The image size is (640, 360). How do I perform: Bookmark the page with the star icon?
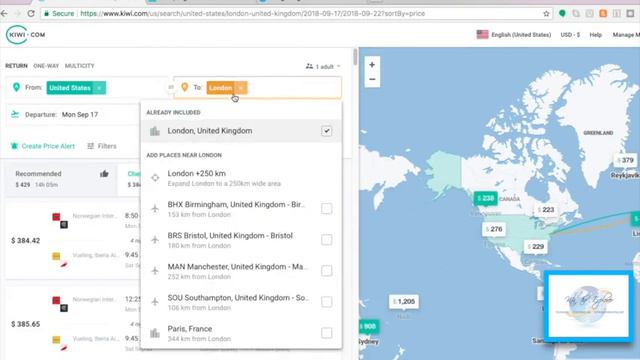click(x=547, y=13)
